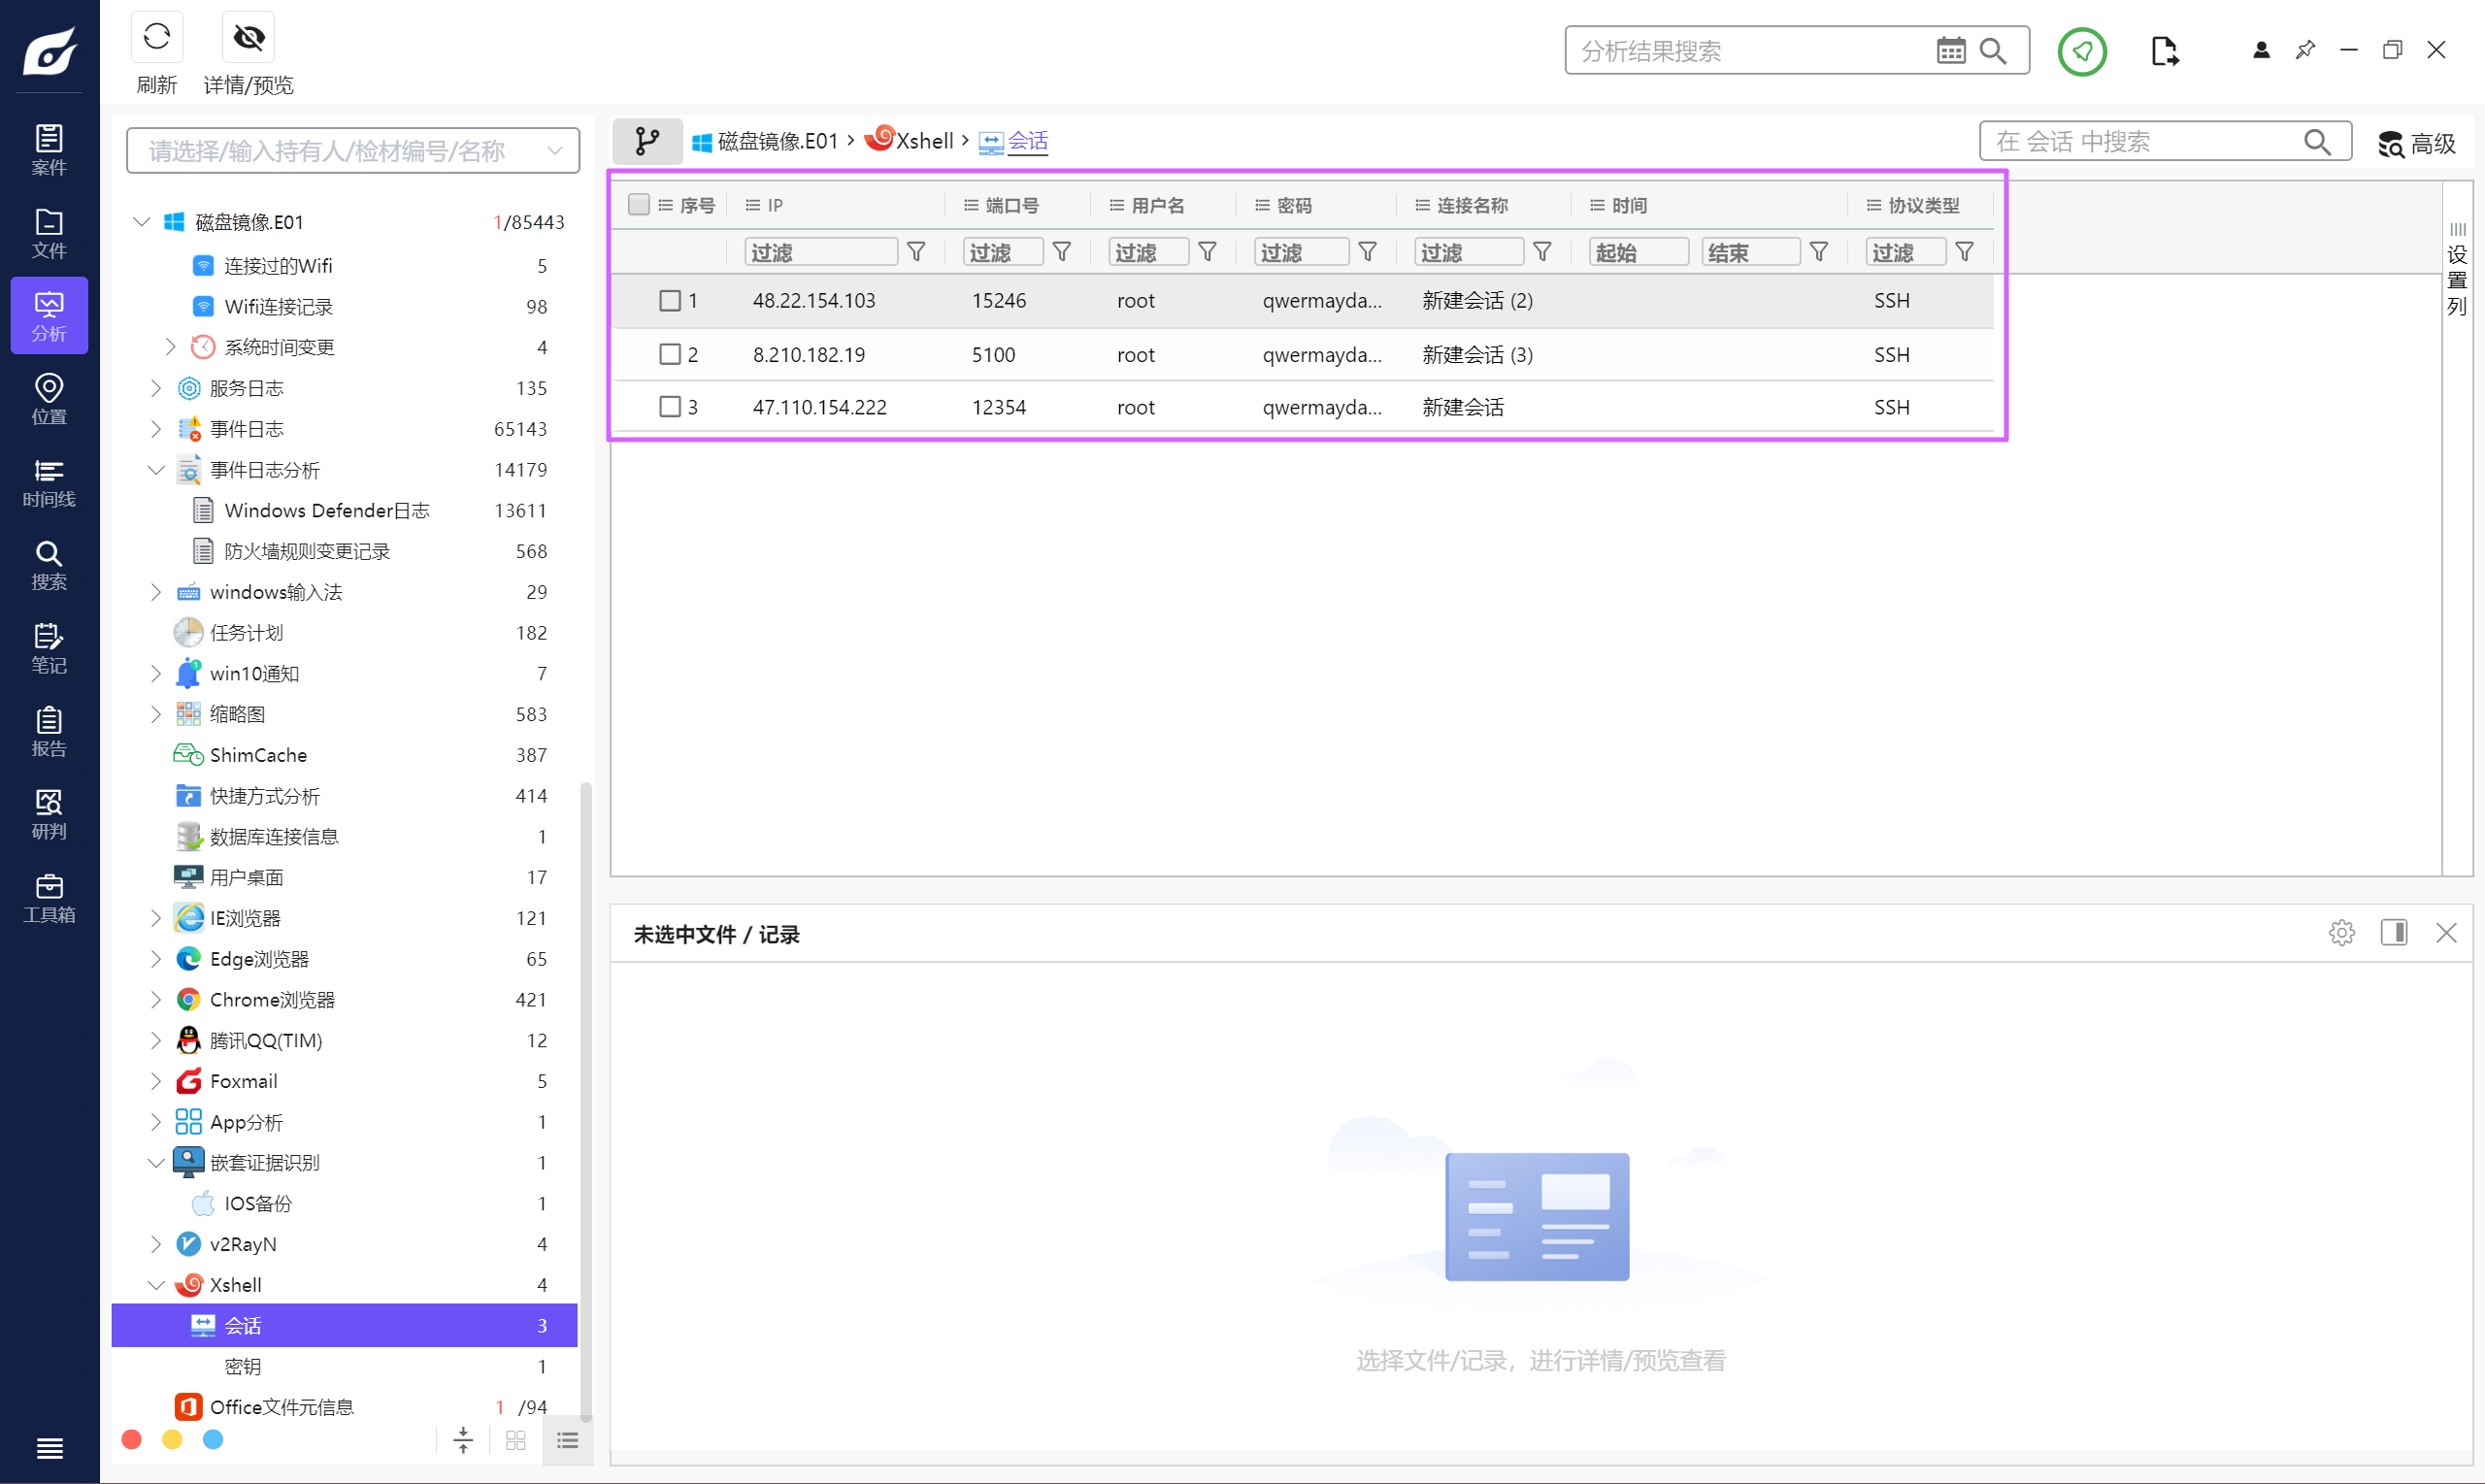This screenshot has height=1484, width=2485.
Task: Open the 报告 sidebar section
Action: click(49, 731)
